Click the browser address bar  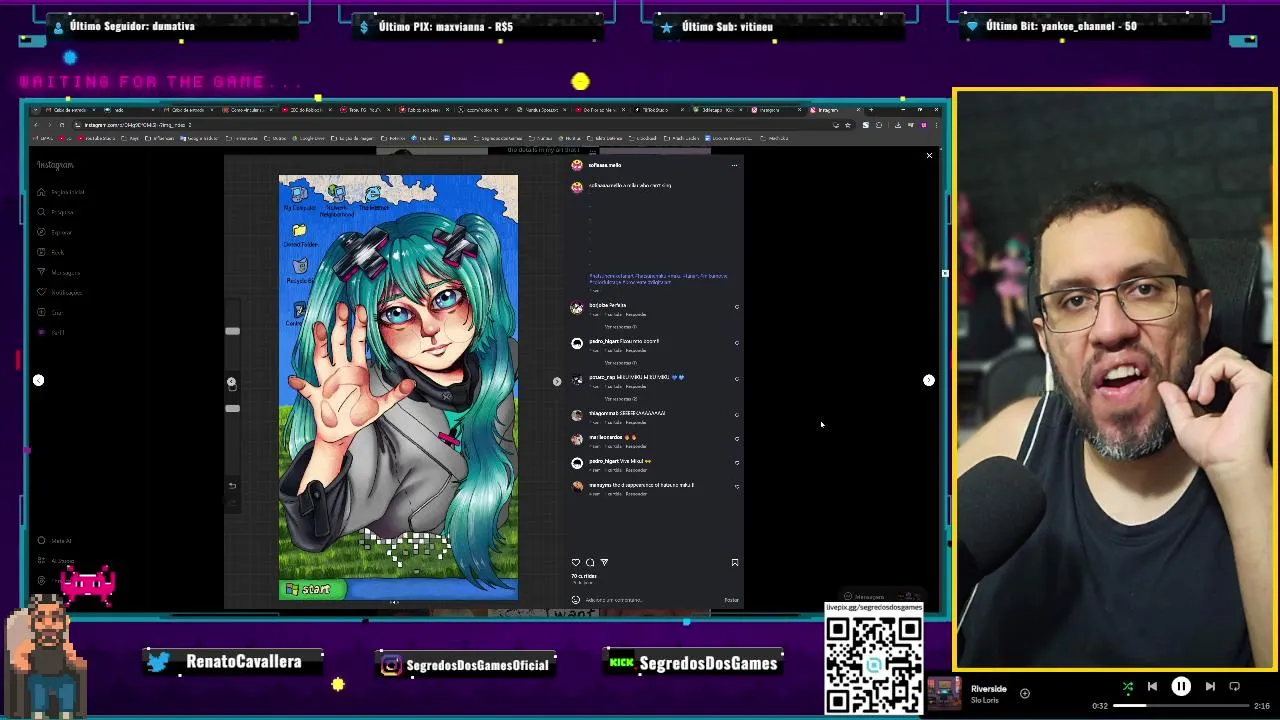click(x=450, y=125)
